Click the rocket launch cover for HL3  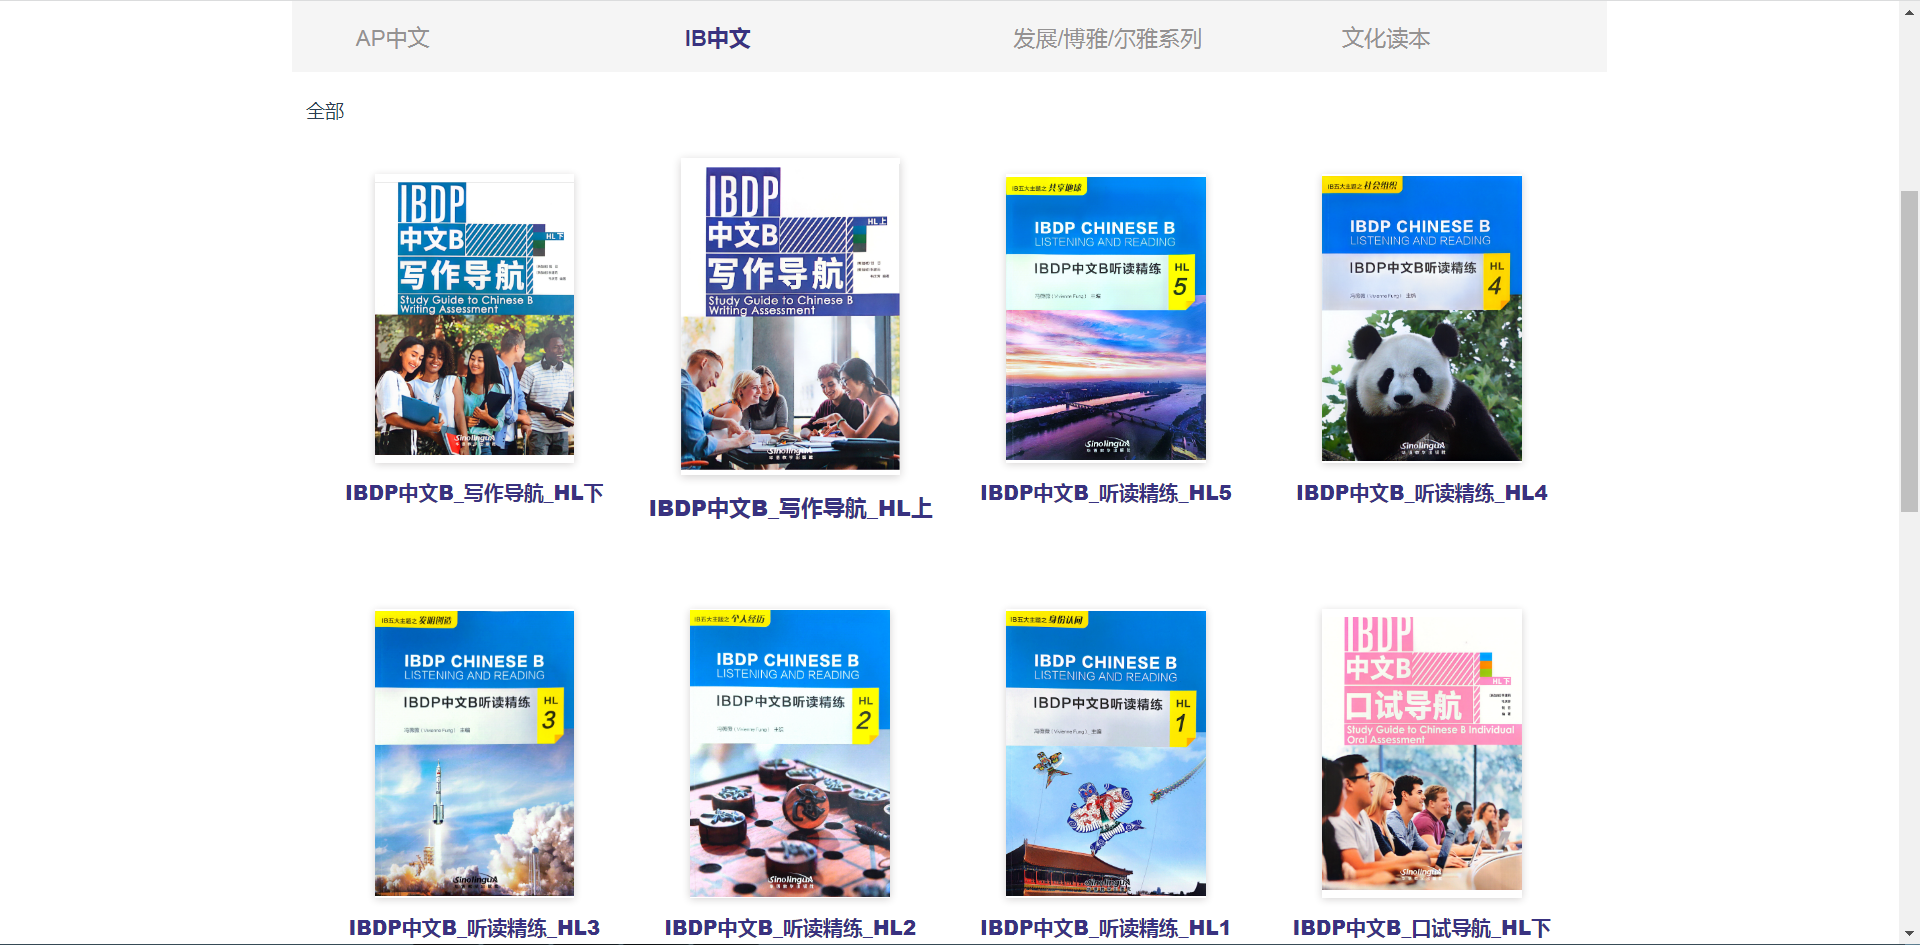474,752
